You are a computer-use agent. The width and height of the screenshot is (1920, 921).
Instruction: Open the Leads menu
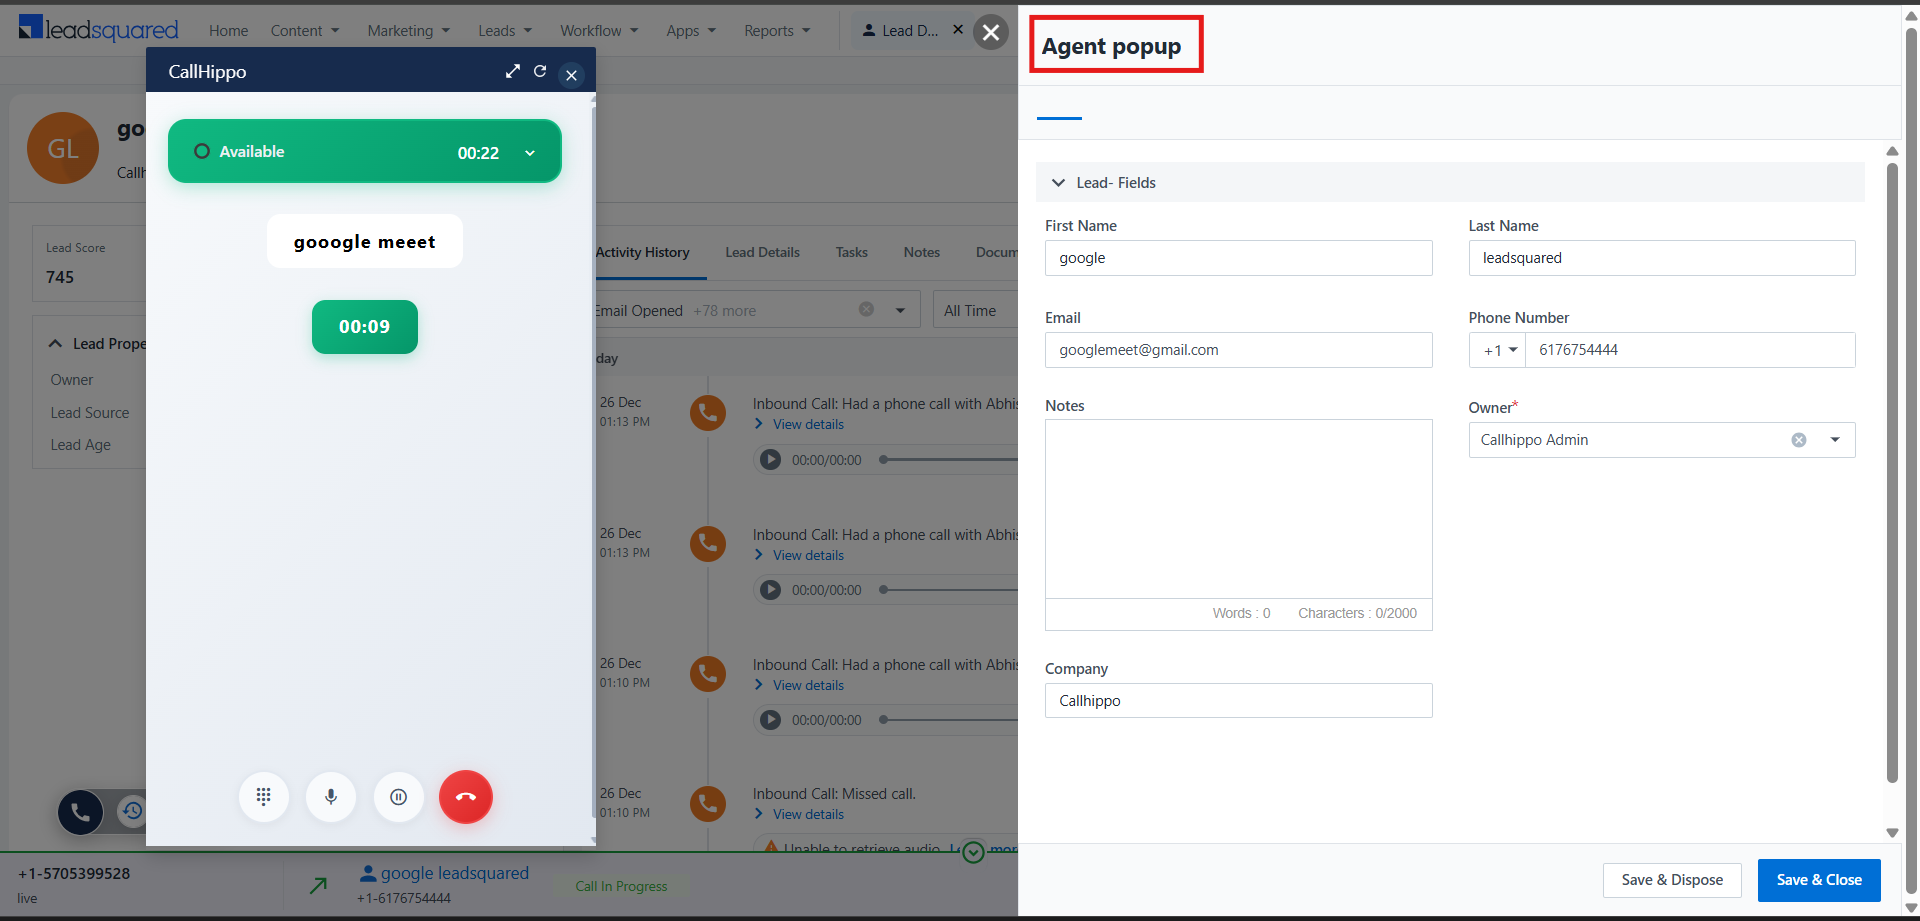pyautogui.click(x=505, y=31)
